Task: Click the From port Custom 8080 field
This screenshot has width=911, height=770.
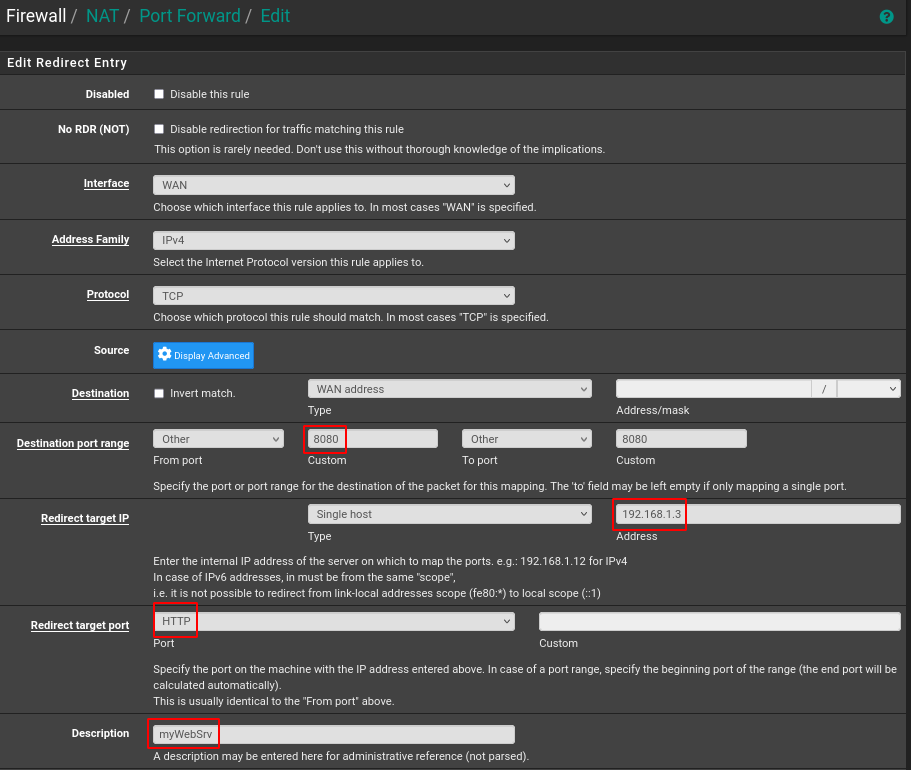Action: tap(372, 439)
